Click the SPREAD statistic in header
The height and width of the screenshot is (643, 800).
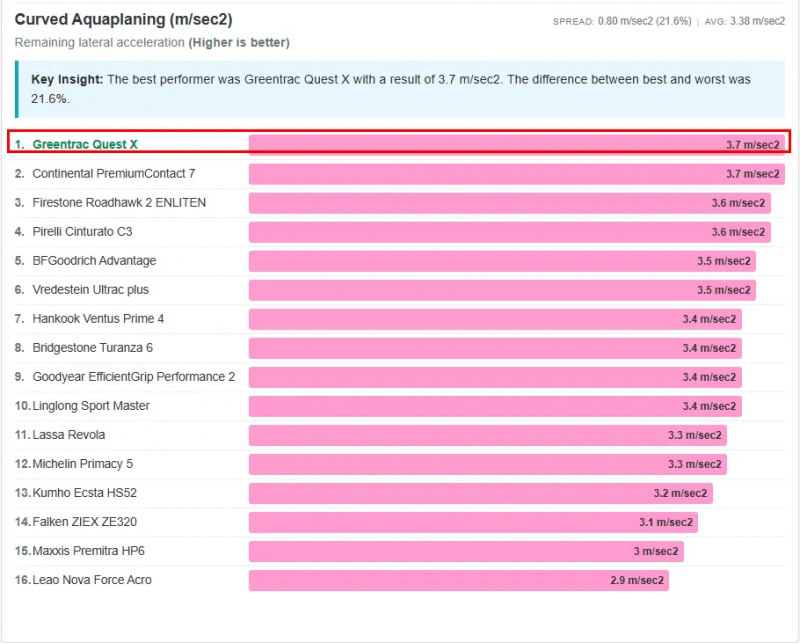coord(620,21)
